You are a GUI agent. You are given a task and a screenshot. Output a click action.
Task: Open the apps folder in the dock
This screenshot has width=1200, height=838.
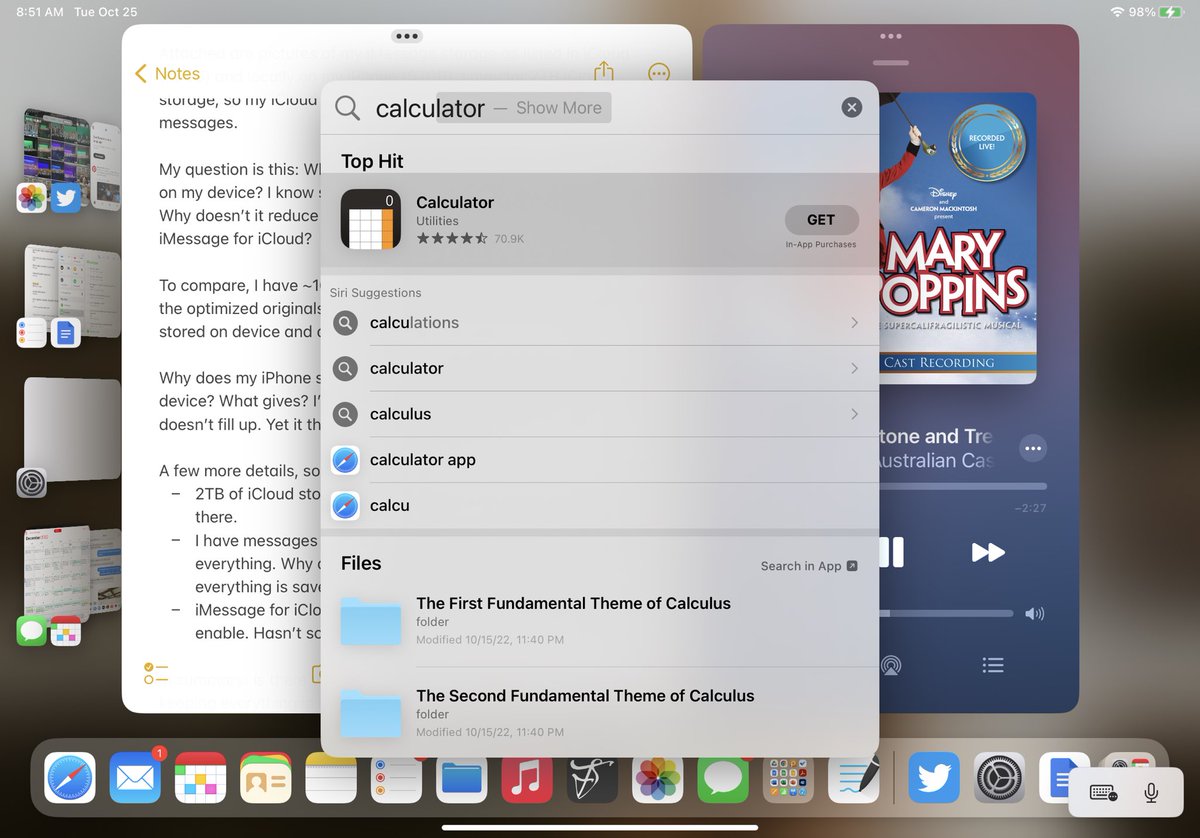click(x=789, y=778)
